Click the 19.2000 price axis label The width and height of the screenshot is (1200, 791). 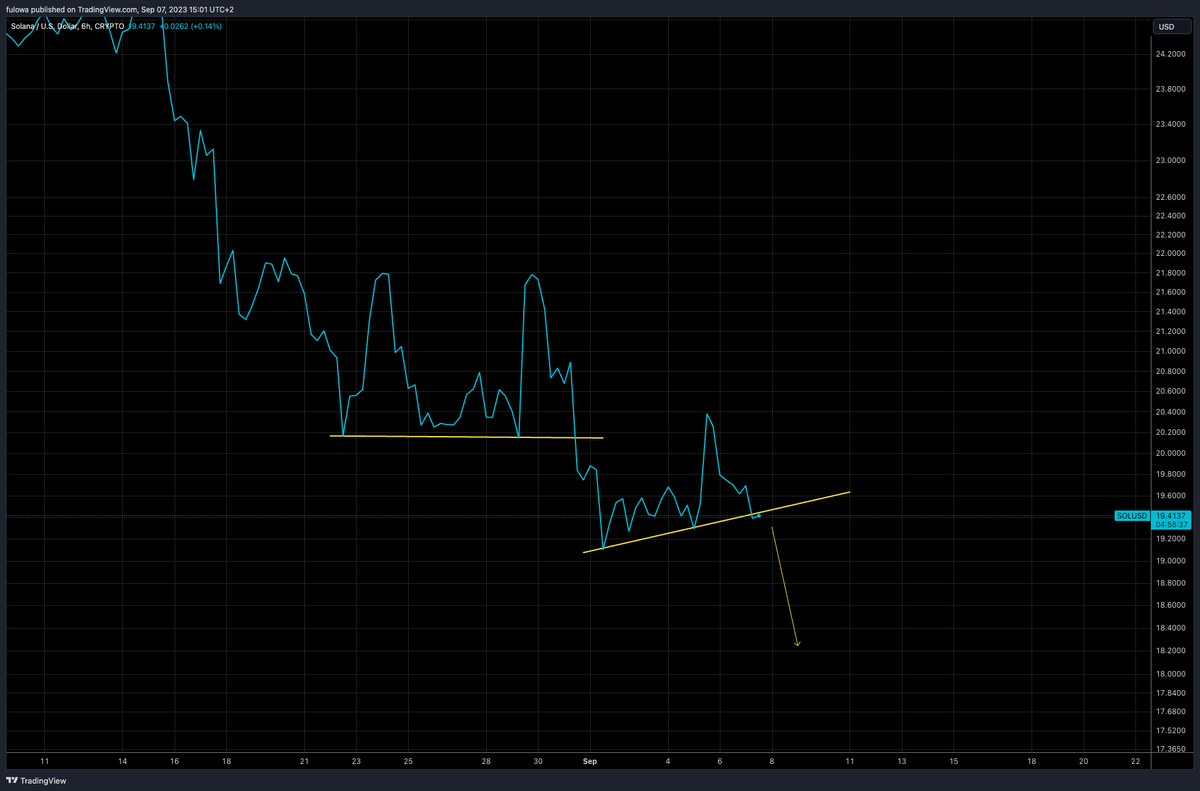pos(1171,539)
